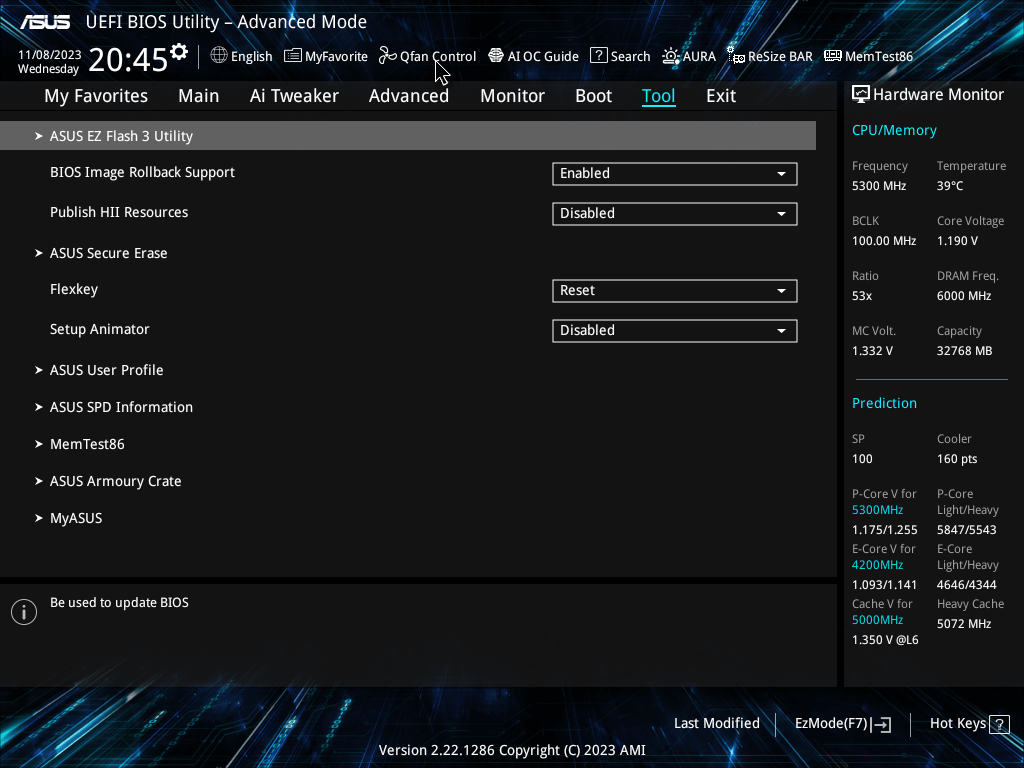The image size is (1024, 768).
Task: Open Qfan Control via the fan icon
Action: (388, 56)
